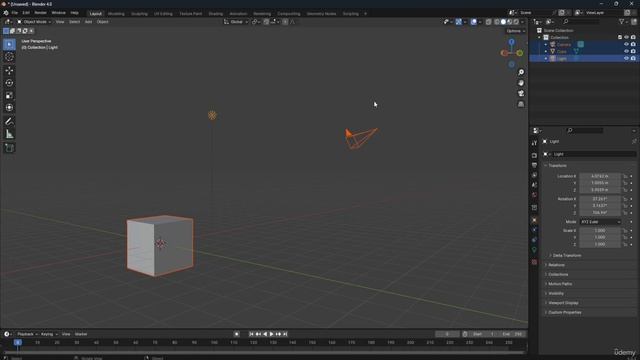Disable Camera in renders in outliner
The width and height of the screenshot is (640, 360).
tap(633, 44)
